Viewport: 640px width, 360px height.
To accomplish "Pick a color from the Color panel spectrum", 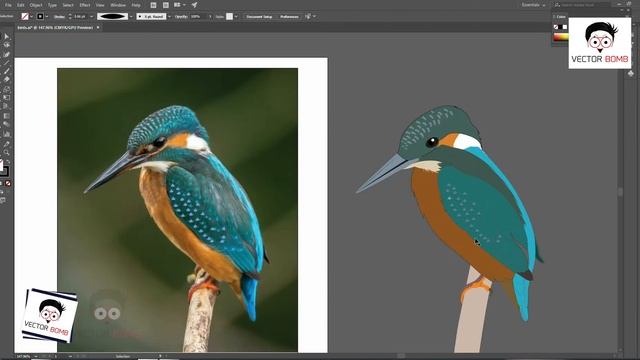I will click(561, 37).
